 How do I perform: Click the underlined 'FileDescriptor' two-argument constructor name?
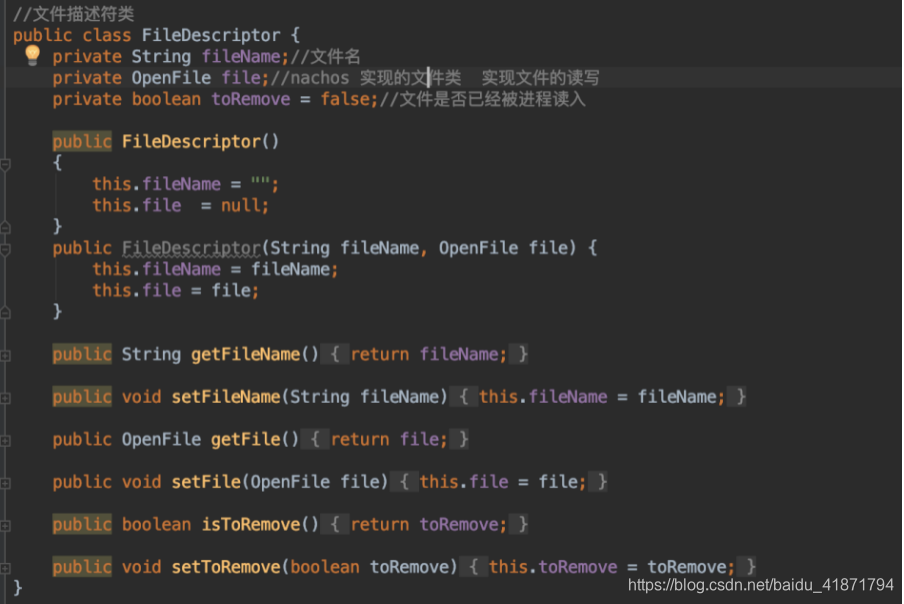coord(191,248)
